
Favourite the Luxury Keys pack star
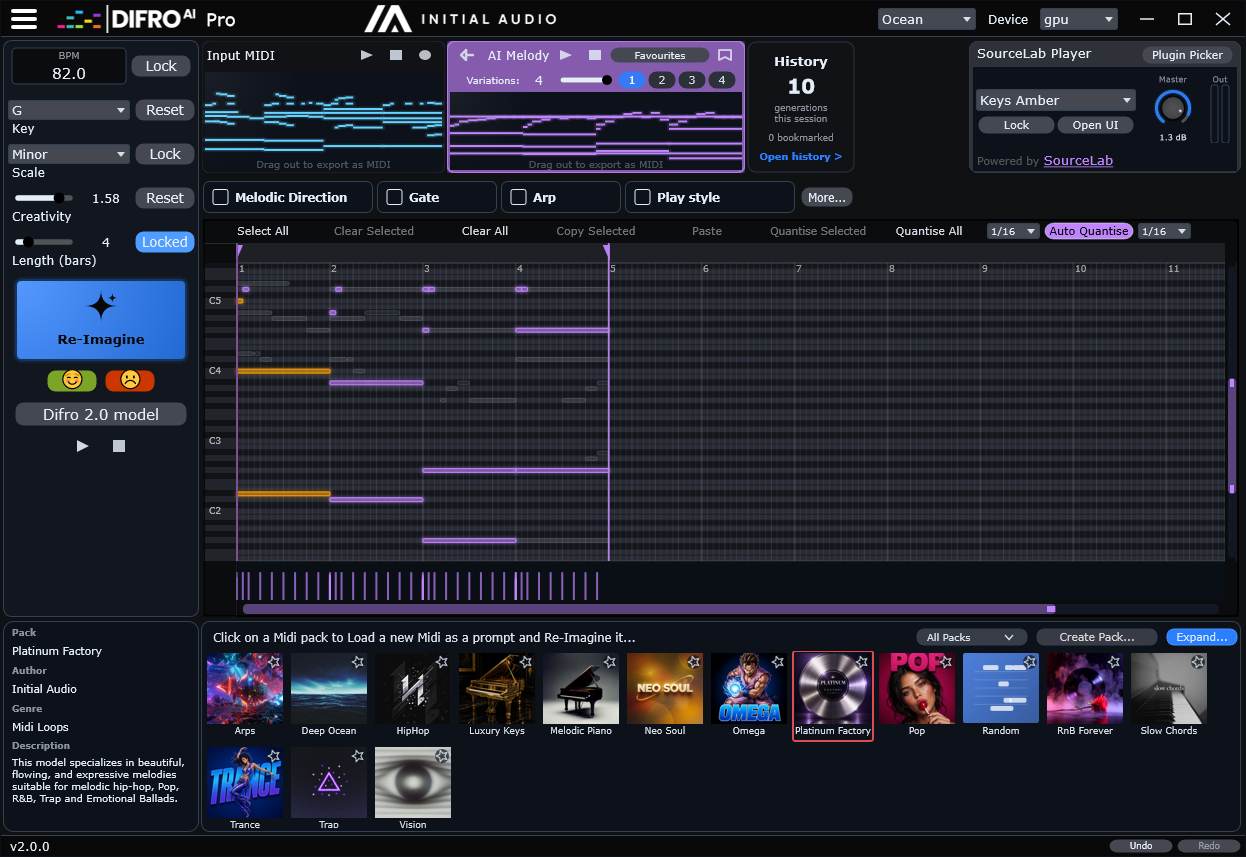pyautogui.click(x=526, y=662)
